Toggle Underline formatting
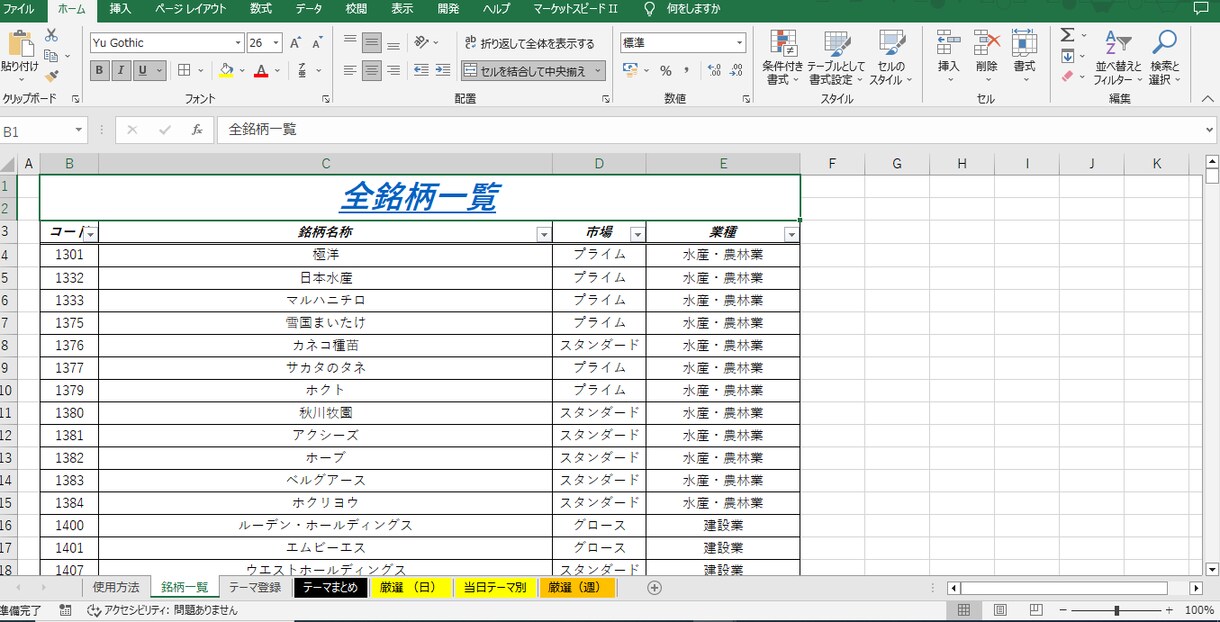The image size is (1220, 622). point(144,70)
